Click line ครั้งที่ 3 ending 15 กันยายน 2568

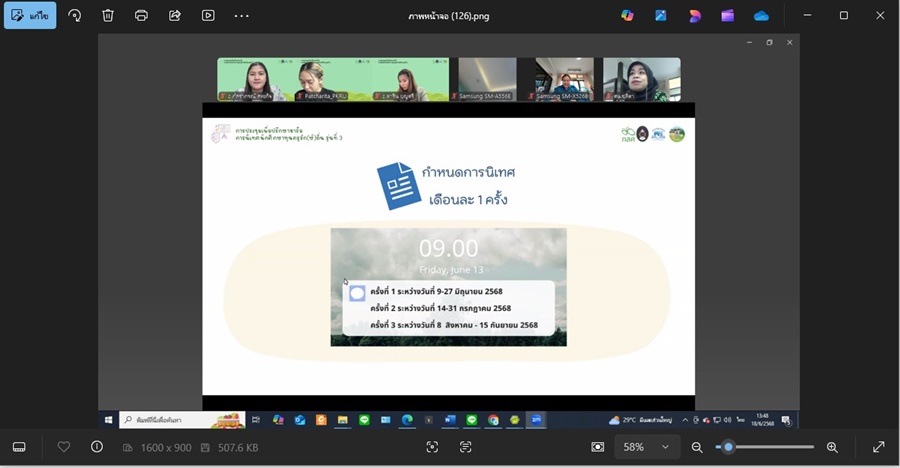pyautogui.click(x=454, y=325)
